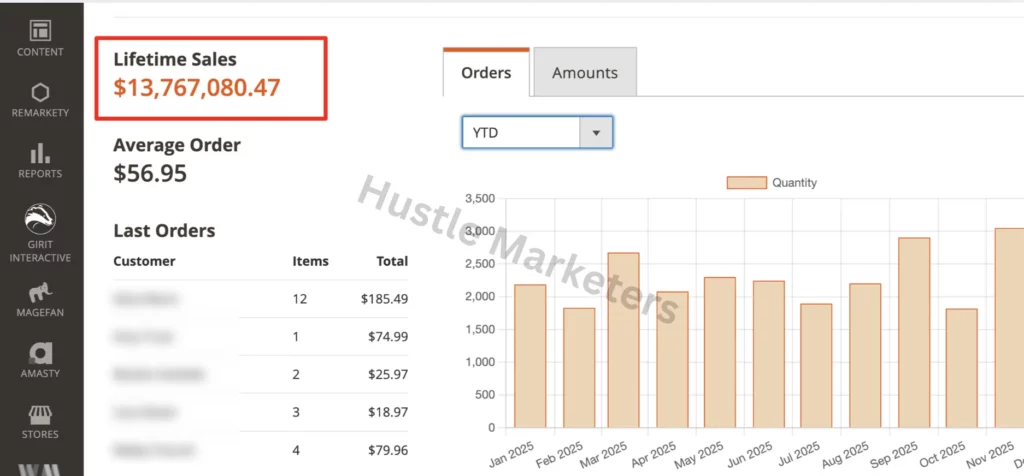Screen dimensions: 1024x476
Task: Click the Oct 2025 chart bar
Action: [x=962, y=368]
